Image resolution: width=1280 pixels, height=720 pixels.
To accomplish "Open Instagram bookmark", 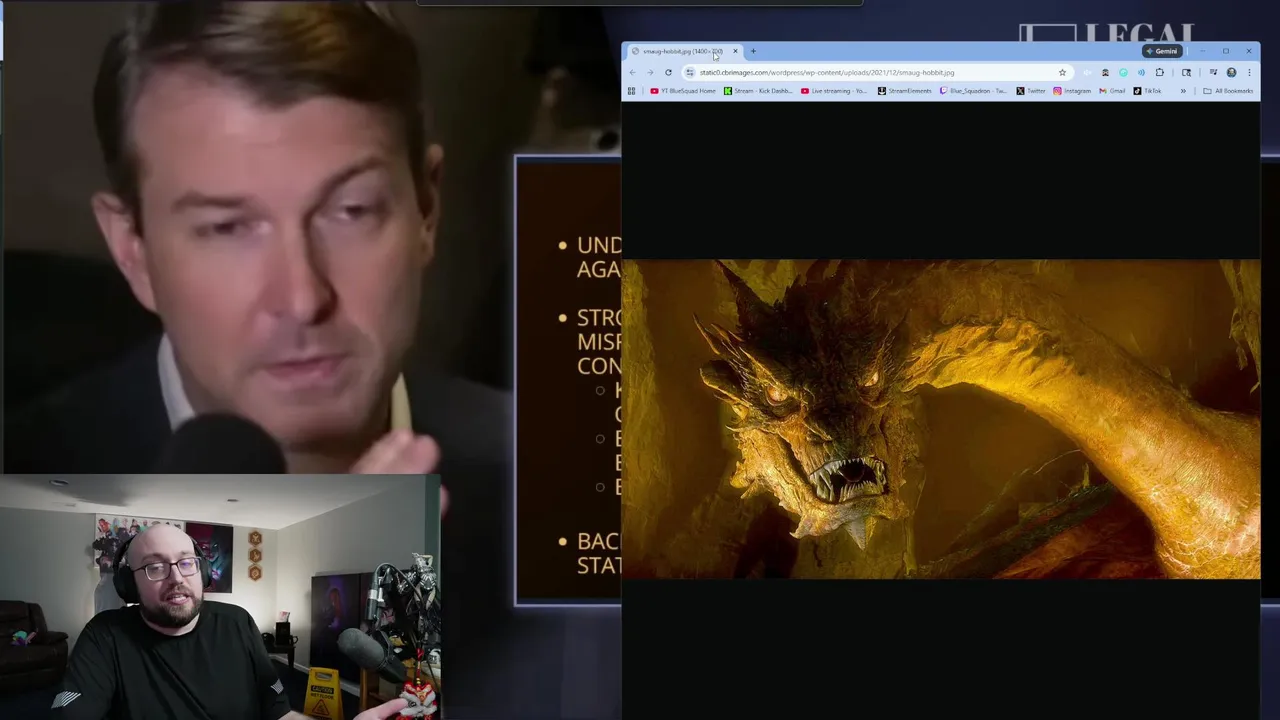I will coord(1072,91).
